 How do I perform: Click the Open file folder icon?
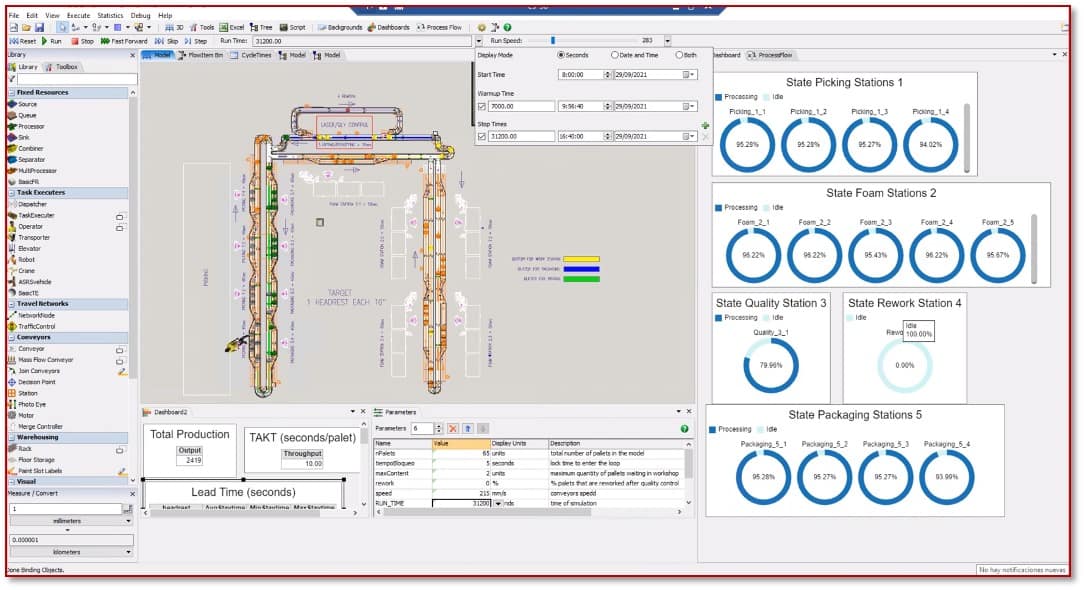click(x=26, y=28)
